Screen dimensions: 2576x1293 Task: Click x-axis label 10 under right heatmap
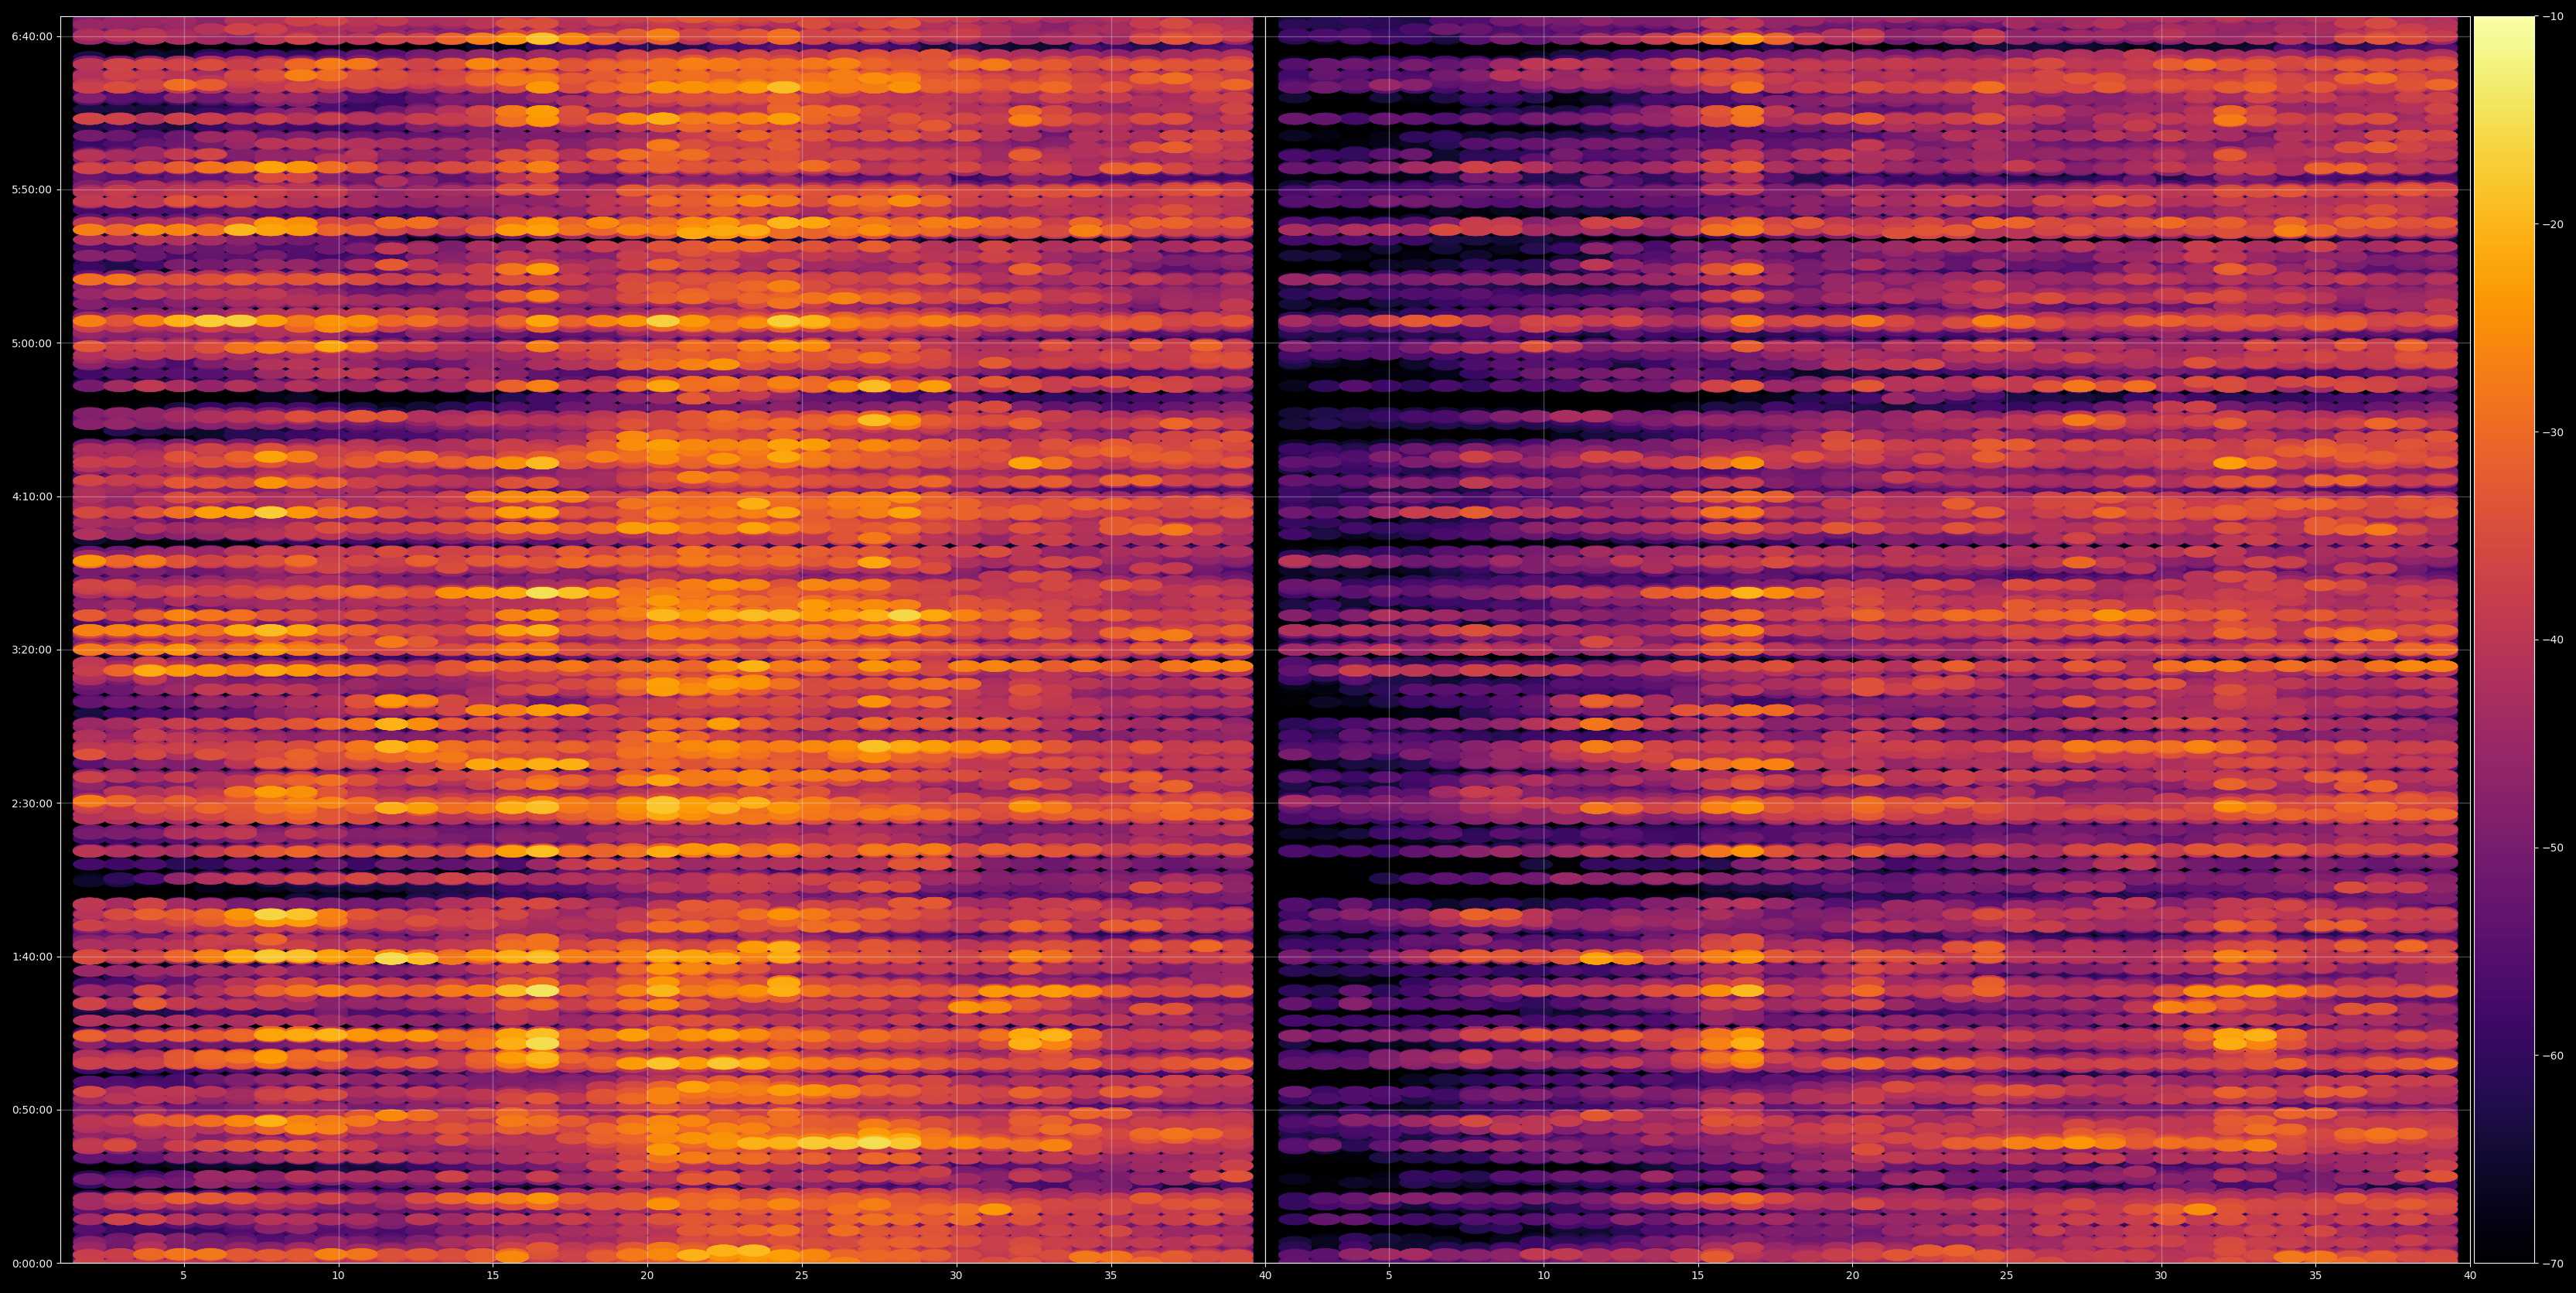click(1544, 1276)
